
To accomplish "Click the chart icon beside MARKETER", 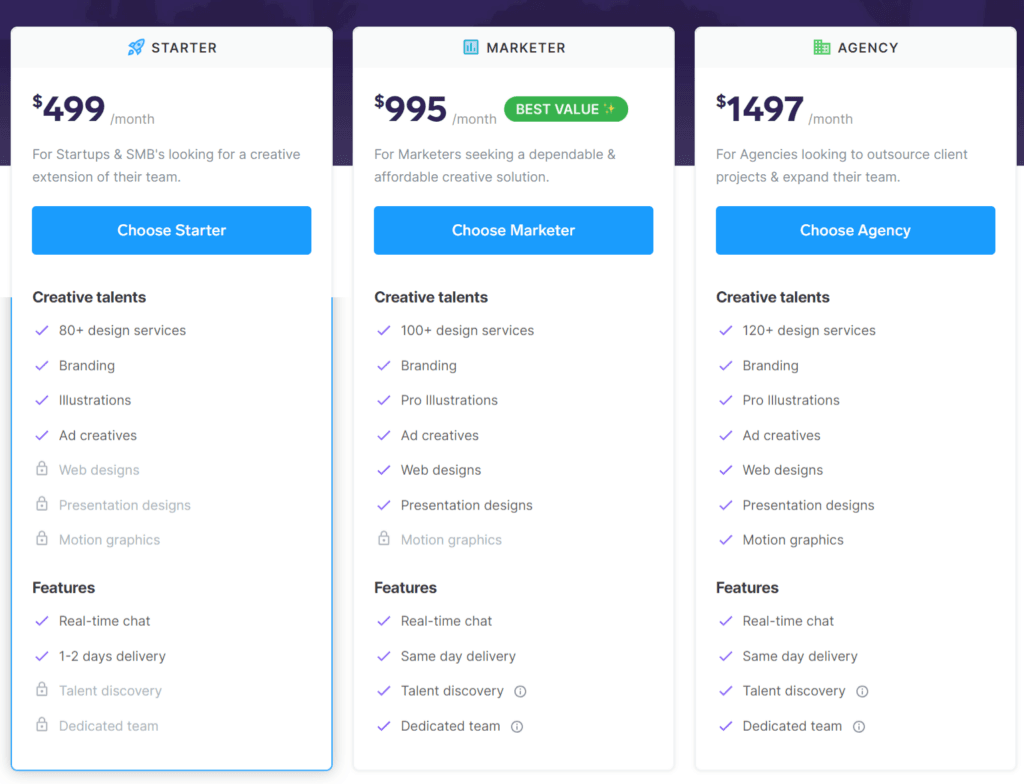I will [470, 47].
